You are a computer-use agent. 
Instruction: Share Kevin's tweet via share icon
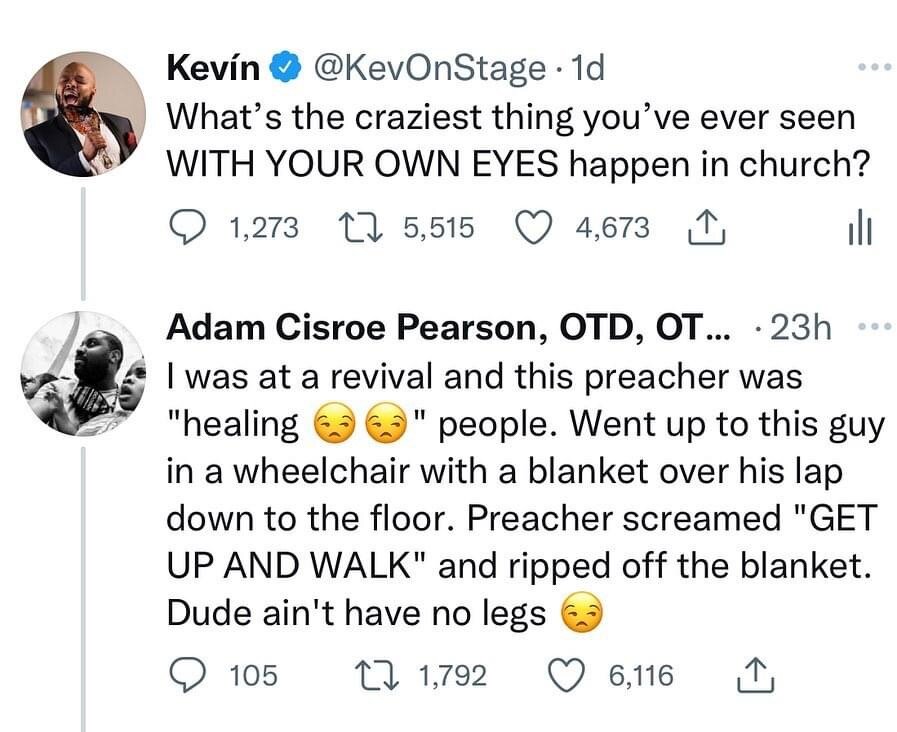click(707, 228)
